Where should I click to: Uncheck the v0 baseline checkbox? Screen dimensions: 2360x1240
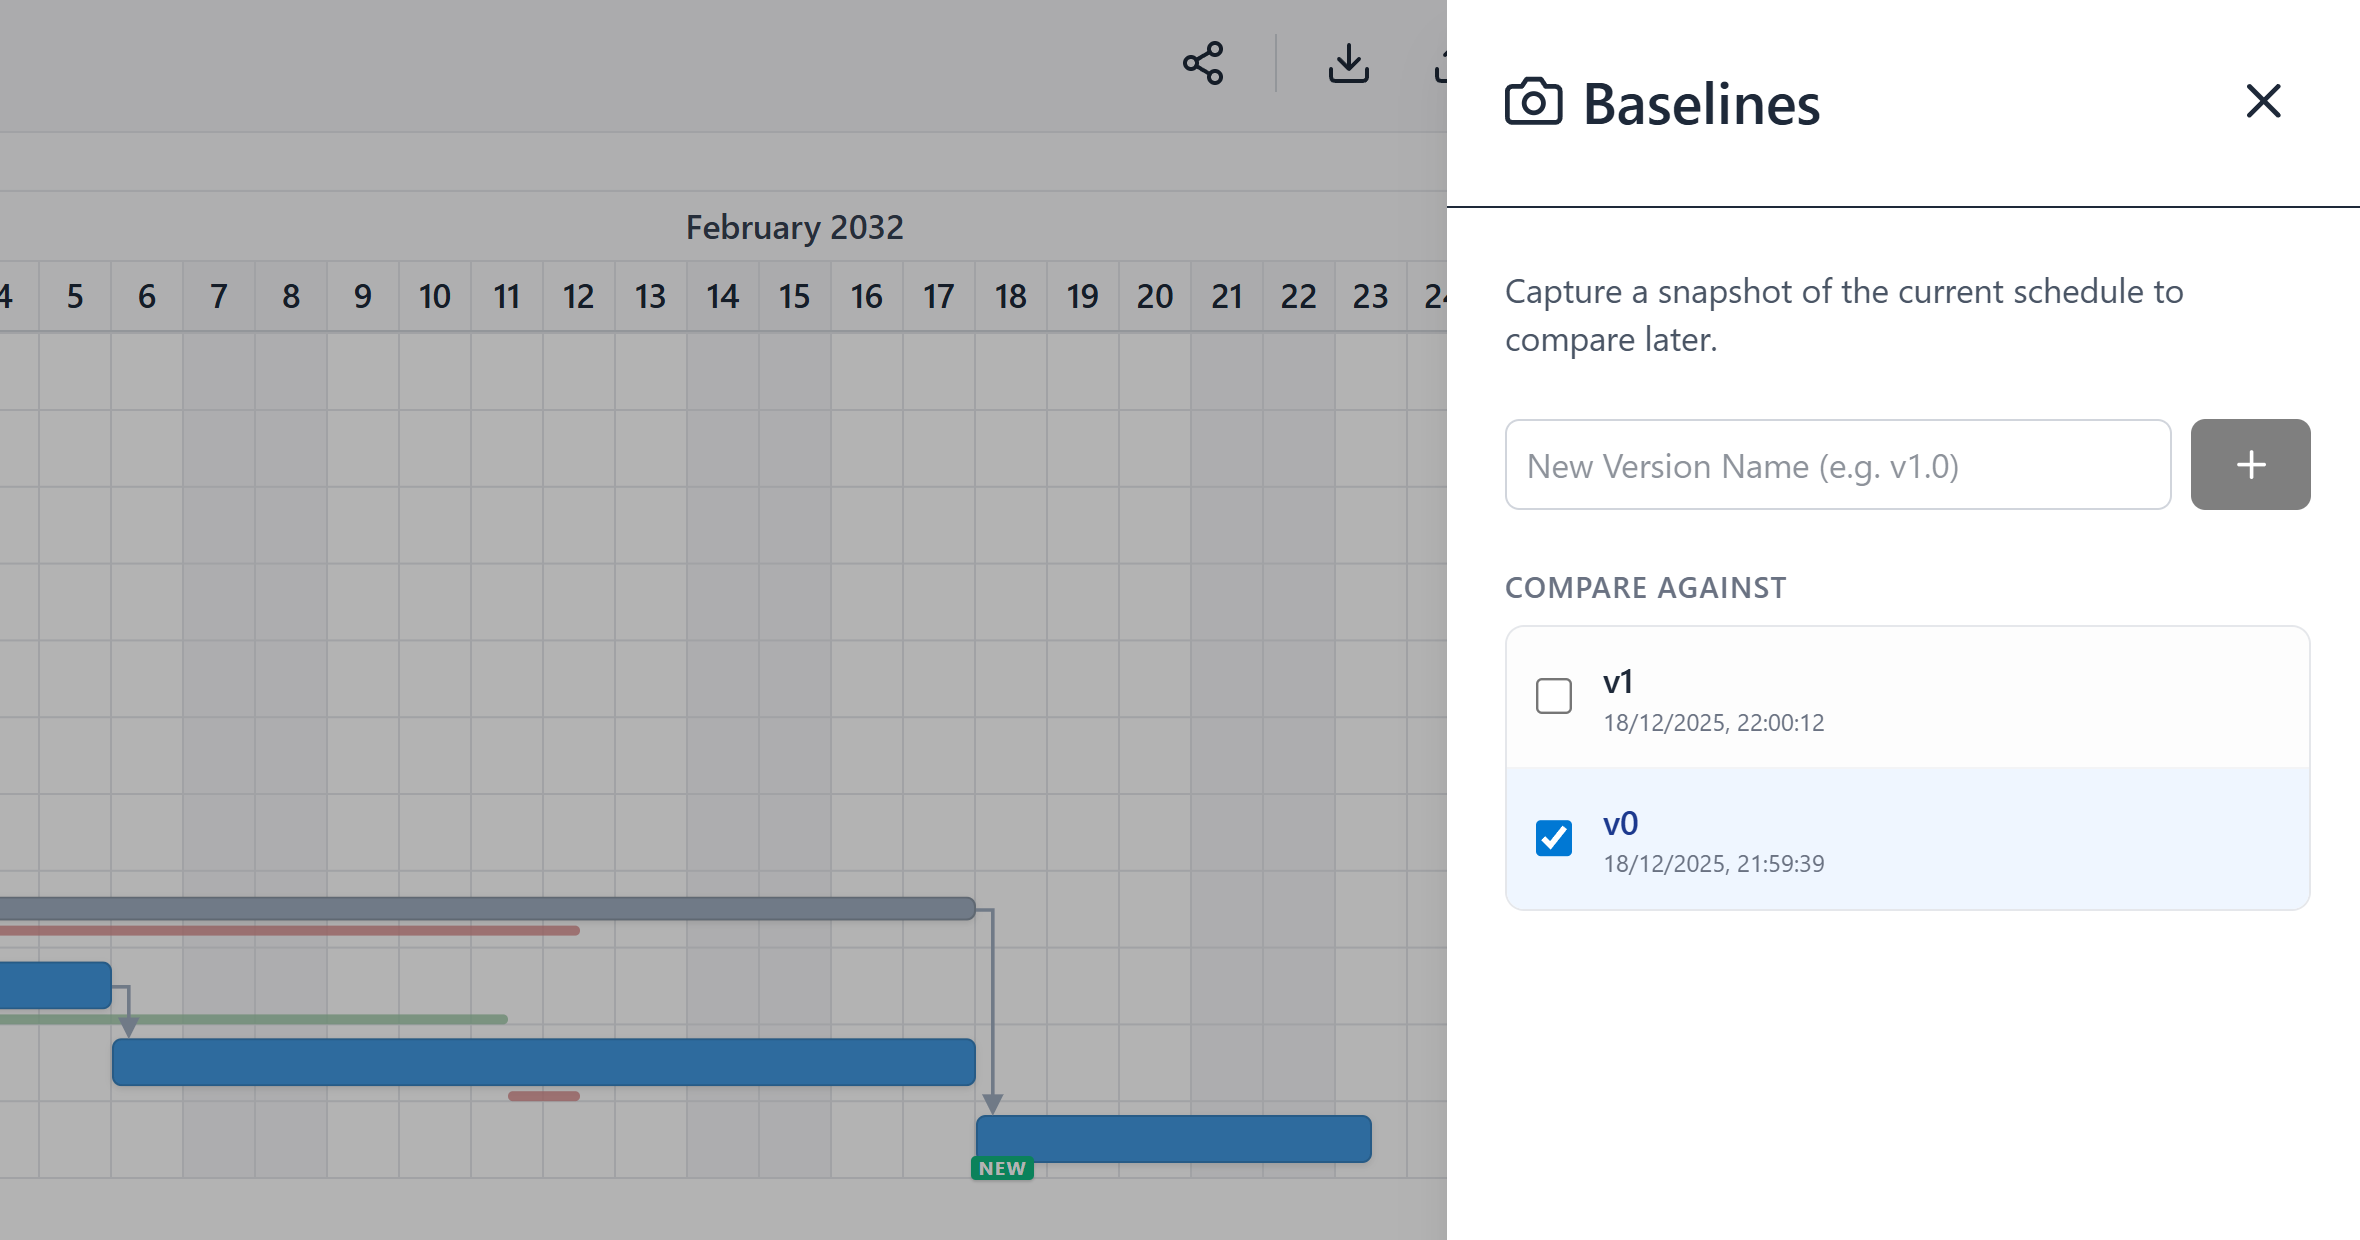pyautogui.click(x=1553, y=840)
